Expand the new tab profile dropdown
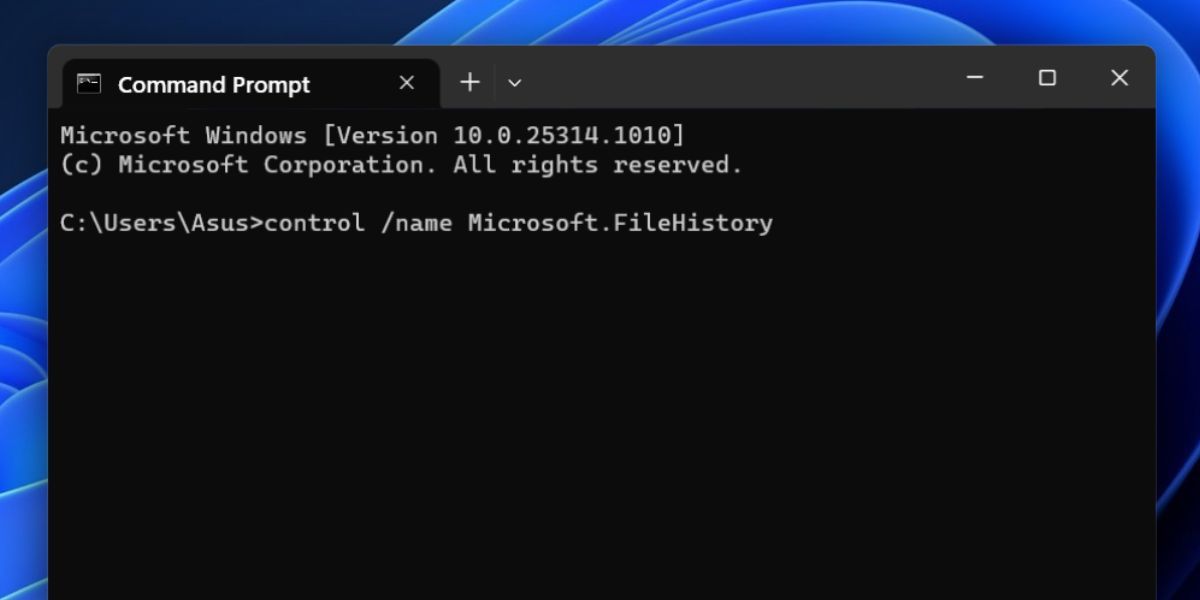 (x=515, y=83)
